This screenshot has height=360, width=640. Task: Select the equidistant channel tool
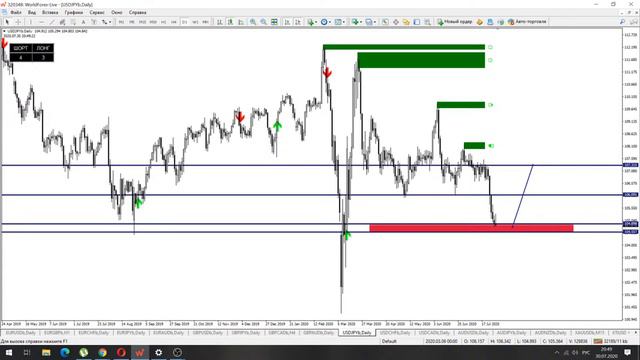click(62, 22)
